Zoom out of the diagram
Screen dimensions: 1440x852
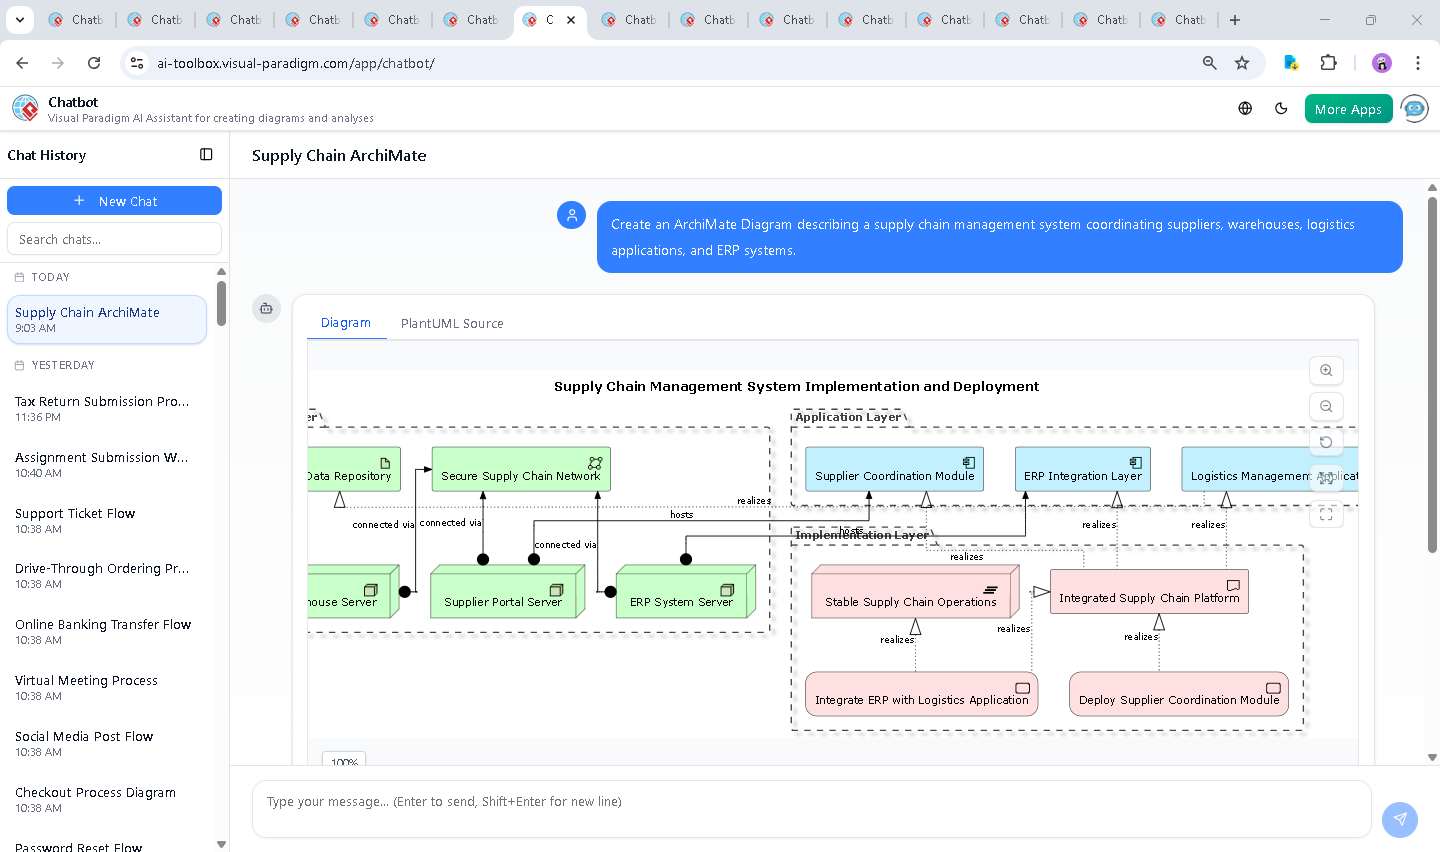point(1326,406)
